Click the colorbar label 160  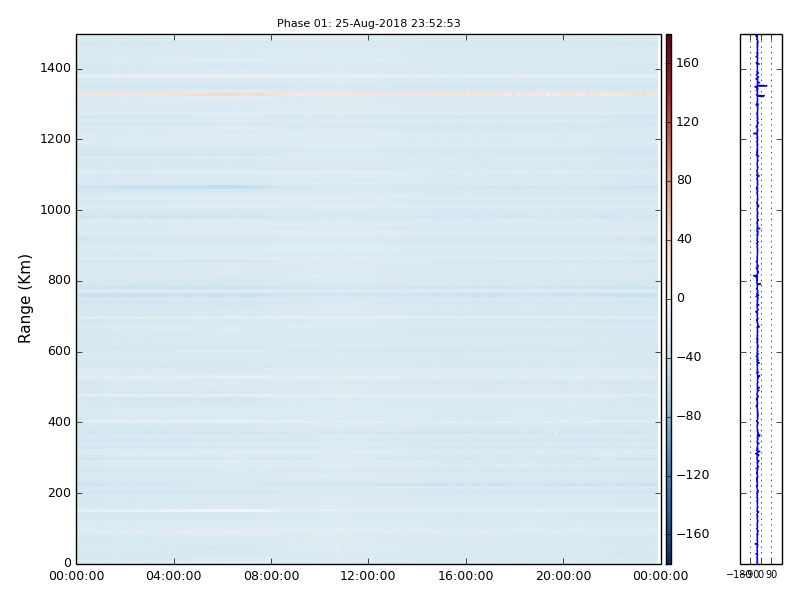[x=687, y=63]
